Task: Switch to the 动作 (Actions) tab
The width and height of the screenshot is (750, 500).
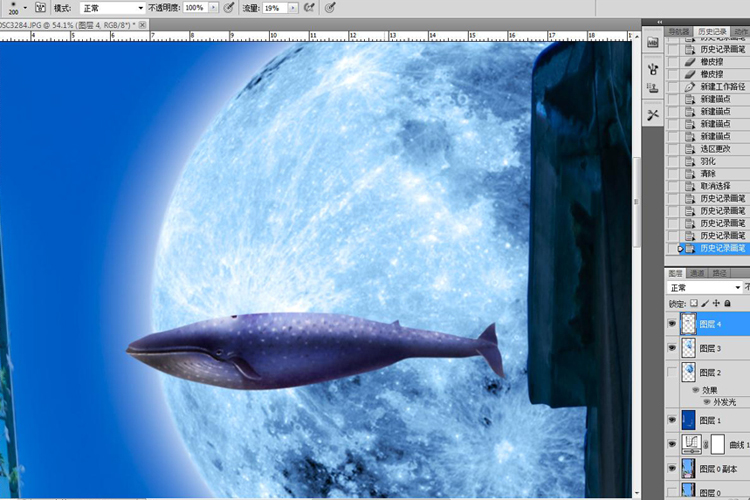Action: [740, 32]
